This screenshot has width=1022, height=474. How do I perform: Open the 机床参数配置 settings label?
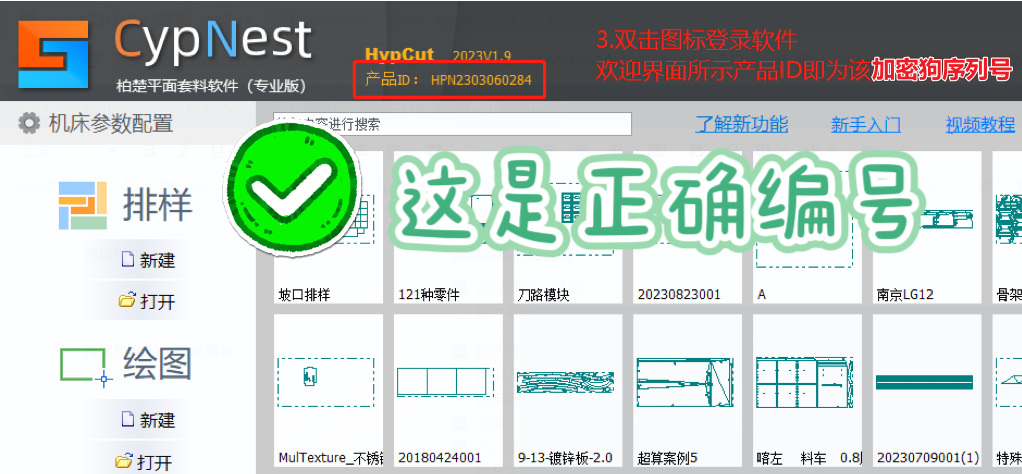pos(111,123)
